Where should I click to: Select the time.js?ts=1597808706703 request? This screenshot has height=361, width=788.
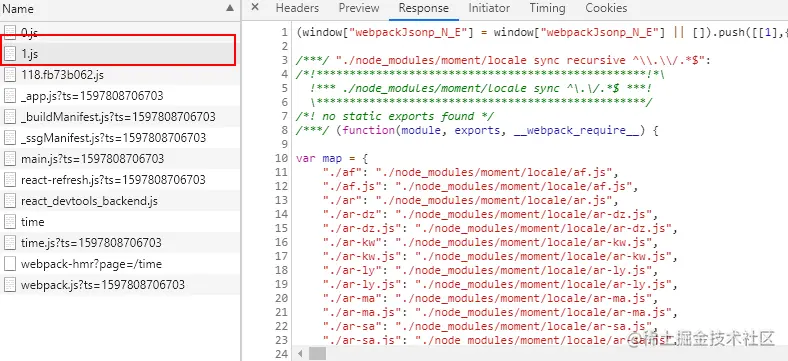(119, 243)
